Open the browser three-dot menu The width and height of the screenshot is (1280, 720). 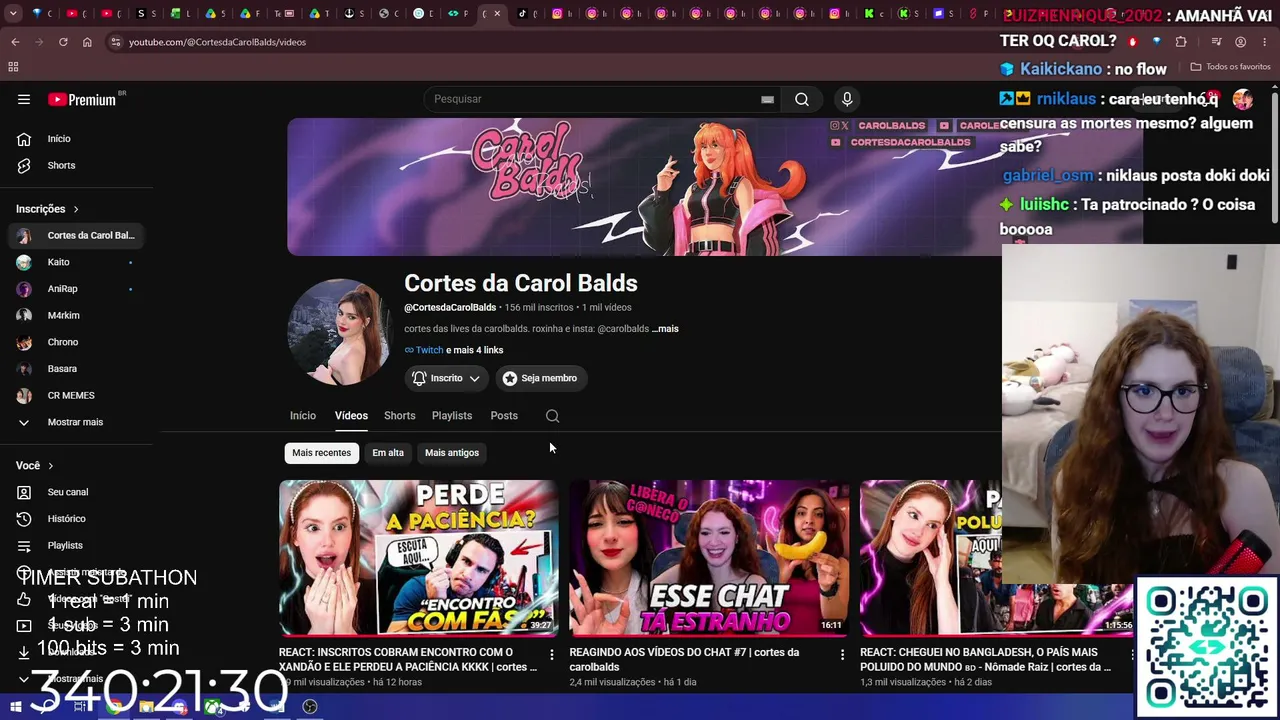click(1265, 42)
